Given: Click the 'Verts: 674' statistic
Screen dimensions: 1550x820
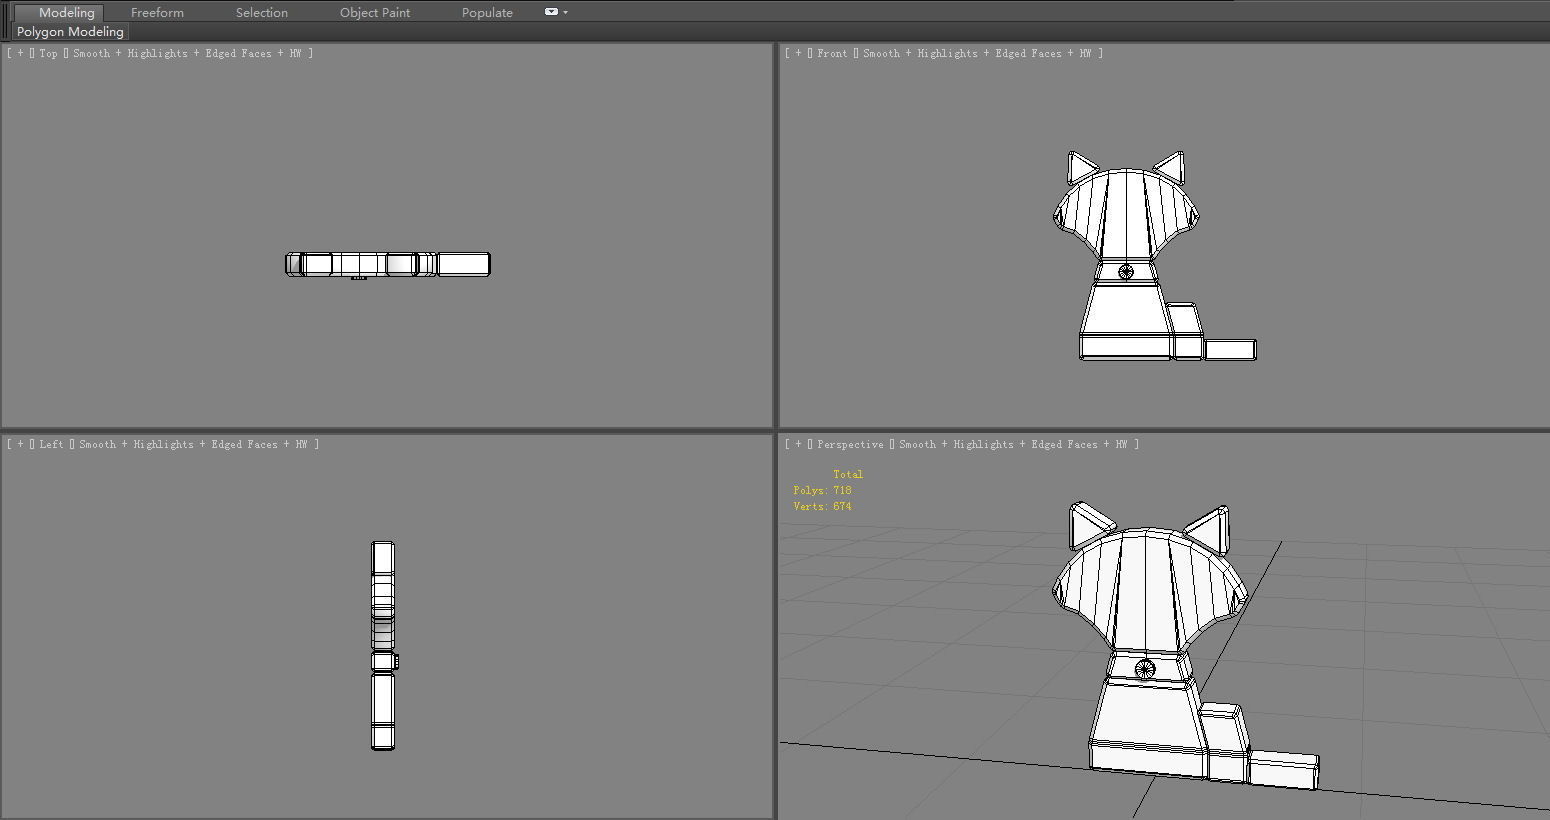Looking at the screenshot, I should click(822, 506).
